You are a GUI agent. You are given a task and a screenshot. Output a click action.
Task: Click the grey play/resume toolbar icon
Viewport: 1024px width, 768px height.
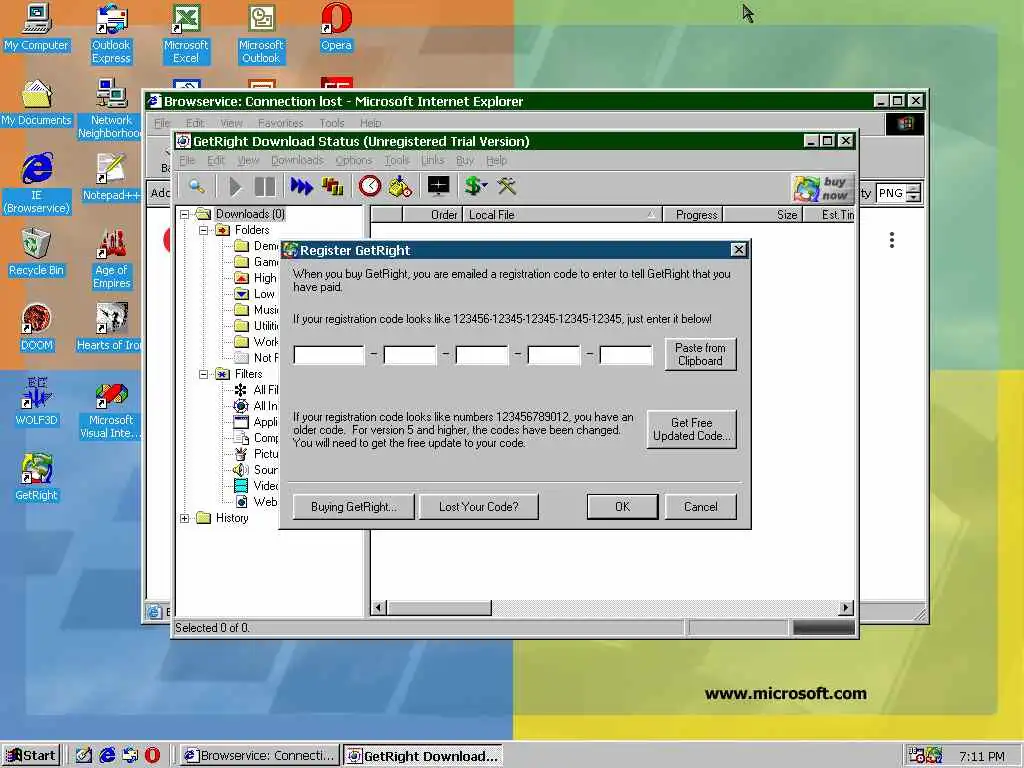click(235, 187)
